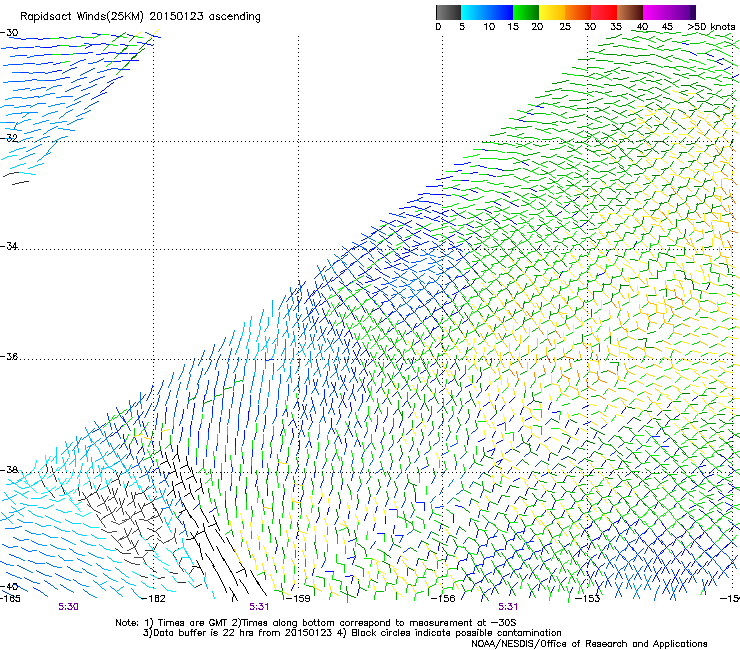Click the "35" legend scale label
This screenshot has height=650, width=740.
616,27
